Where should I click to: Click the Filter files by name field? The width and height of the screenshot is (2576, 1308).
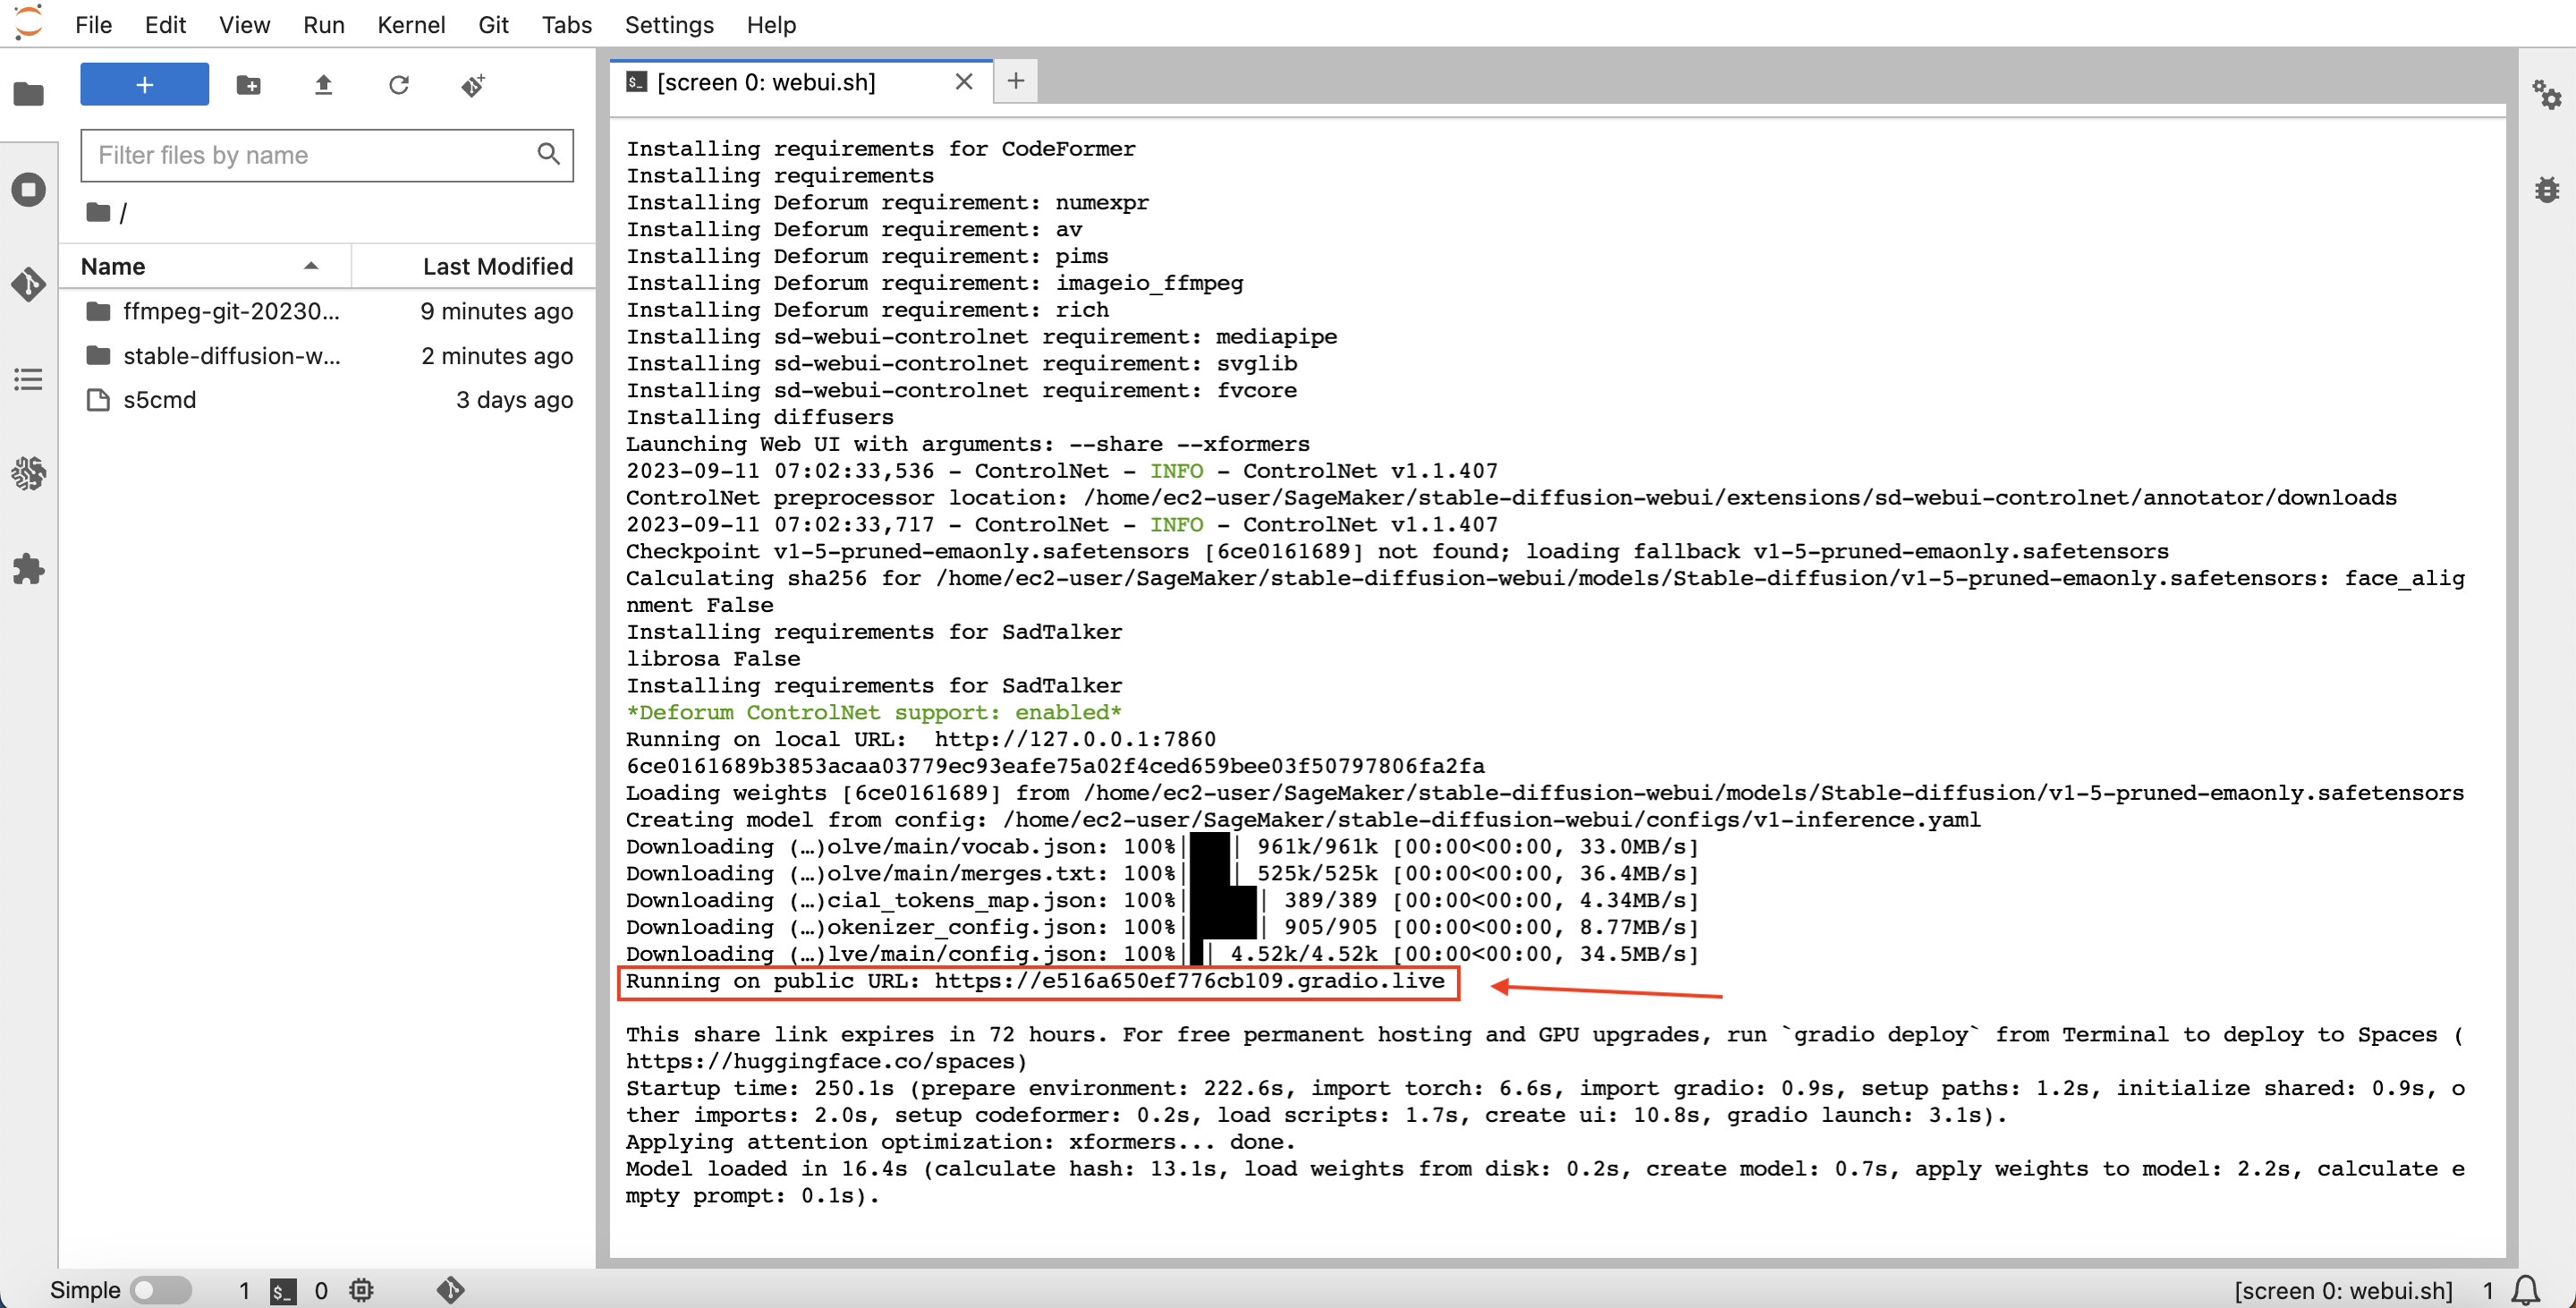[312, 155]
